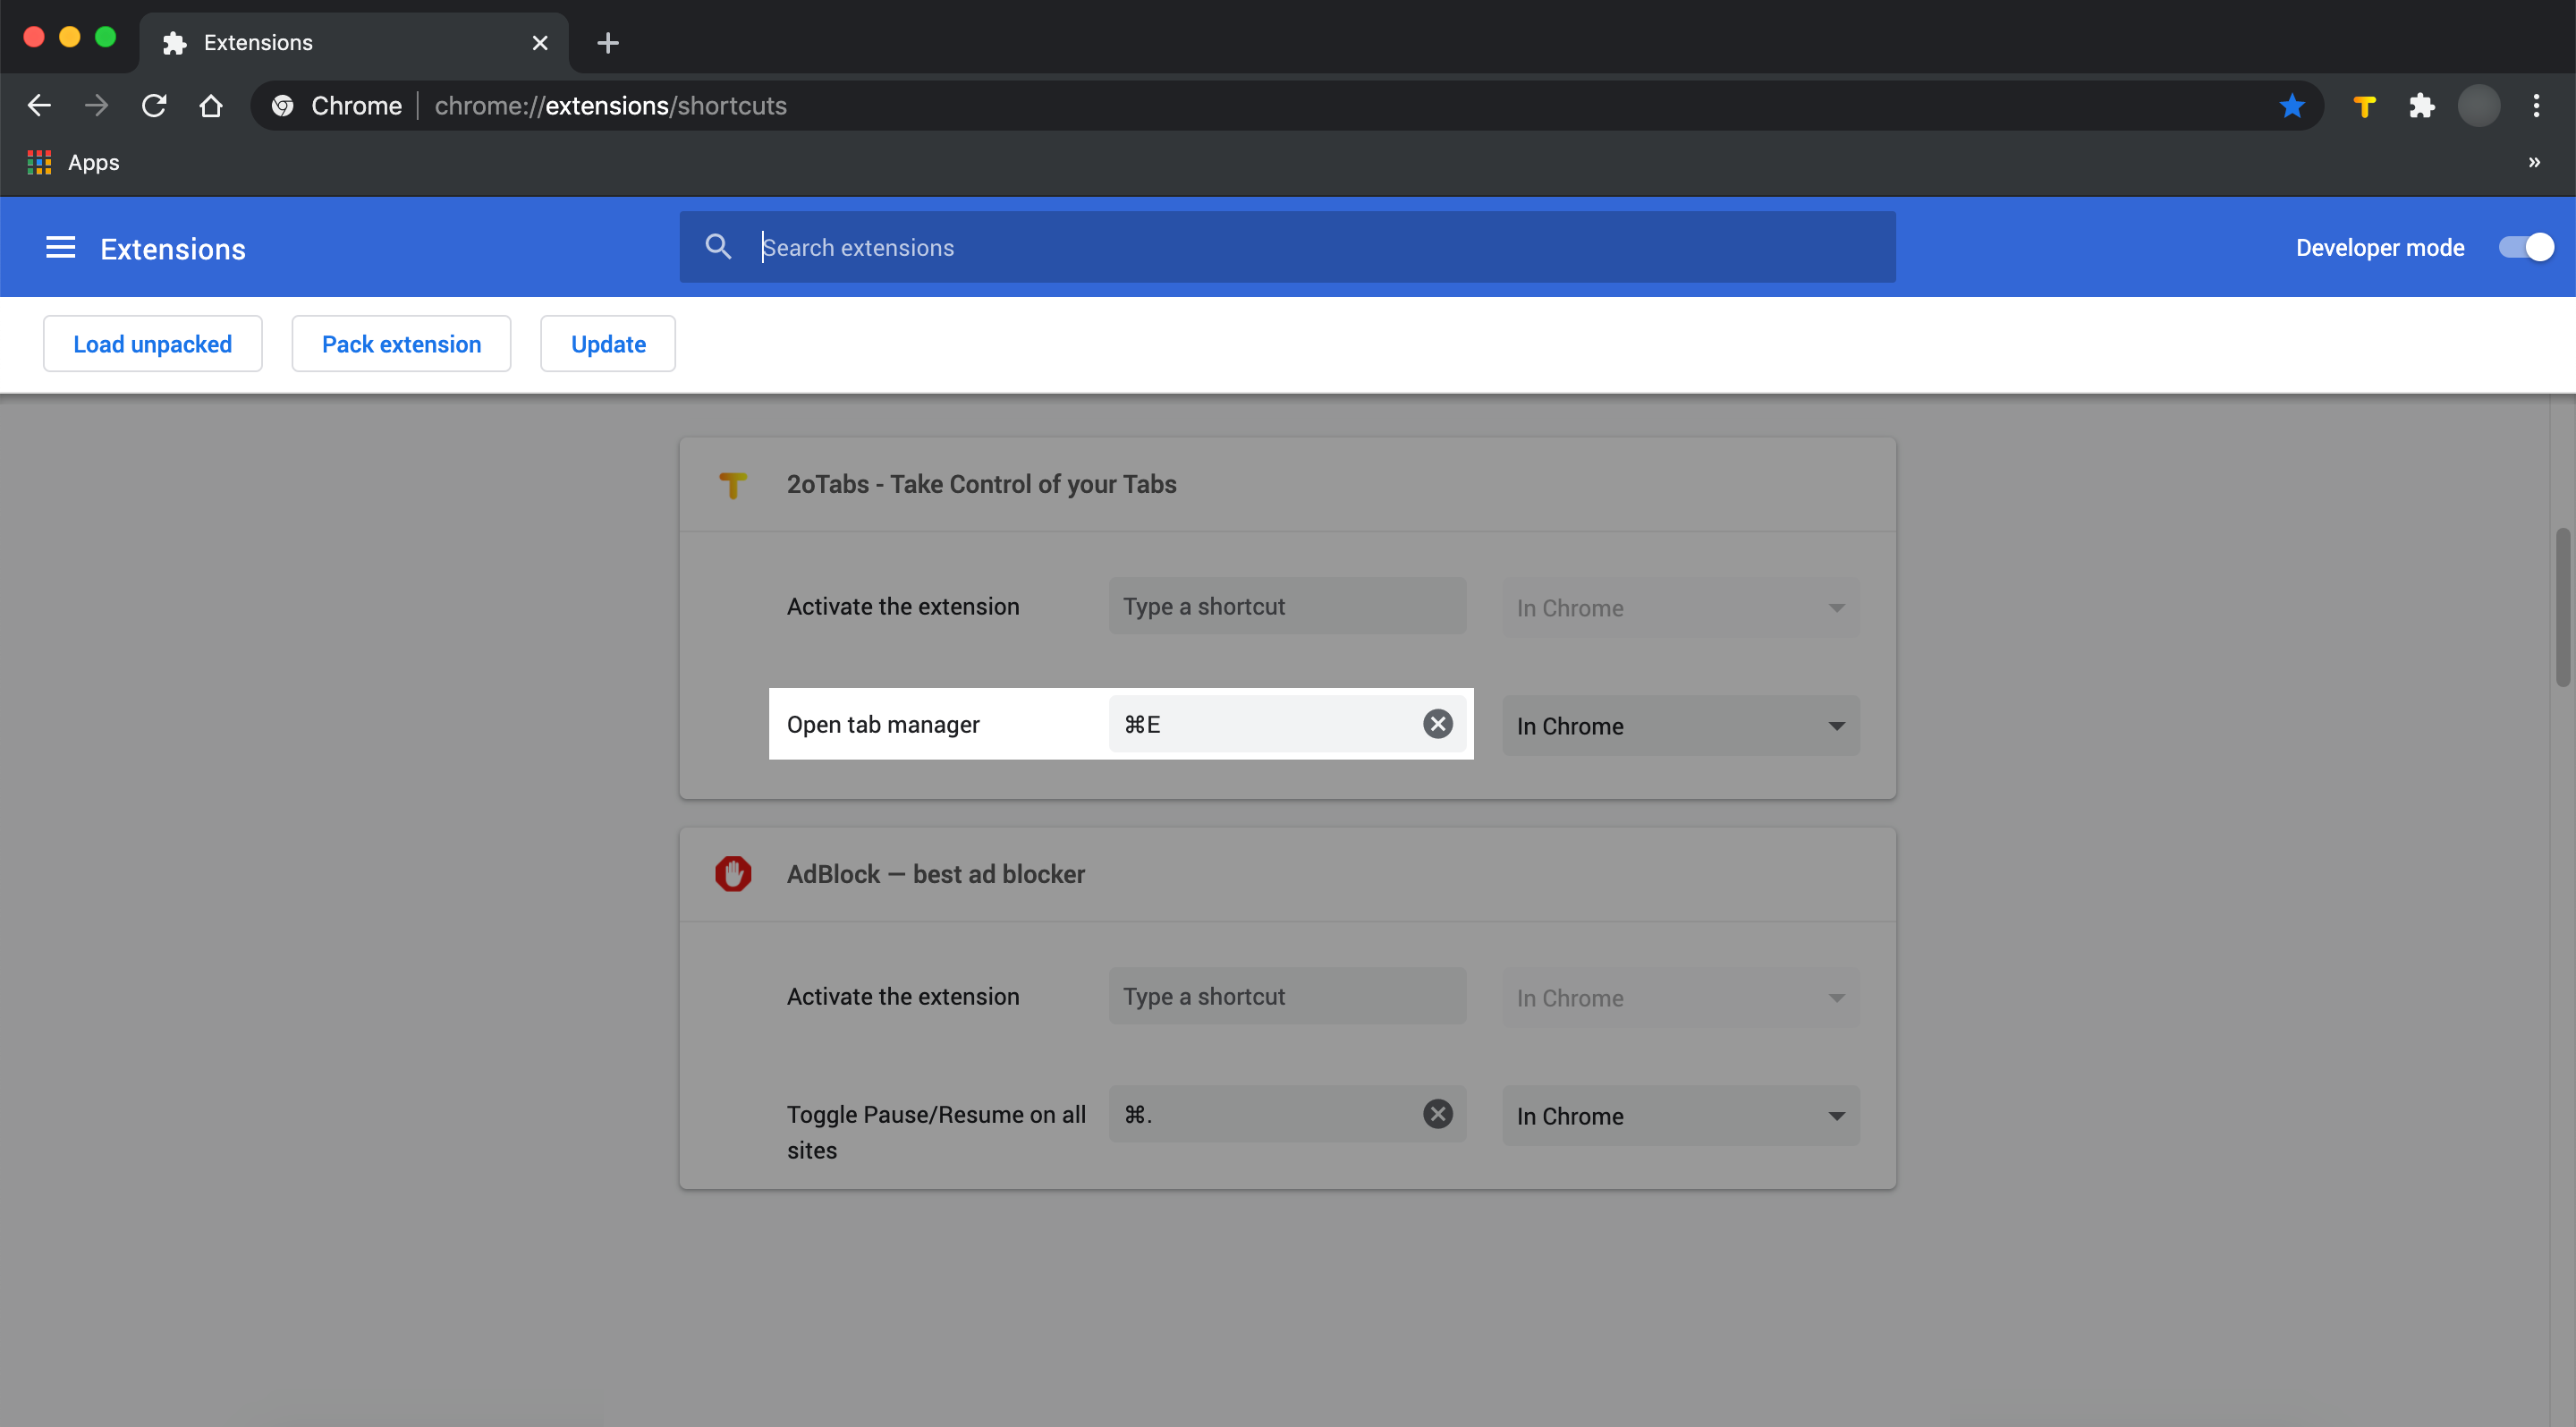Open the Apps bookmarks shortcut
Viewport: 2576px width, 1427px height.
point(74,162)
